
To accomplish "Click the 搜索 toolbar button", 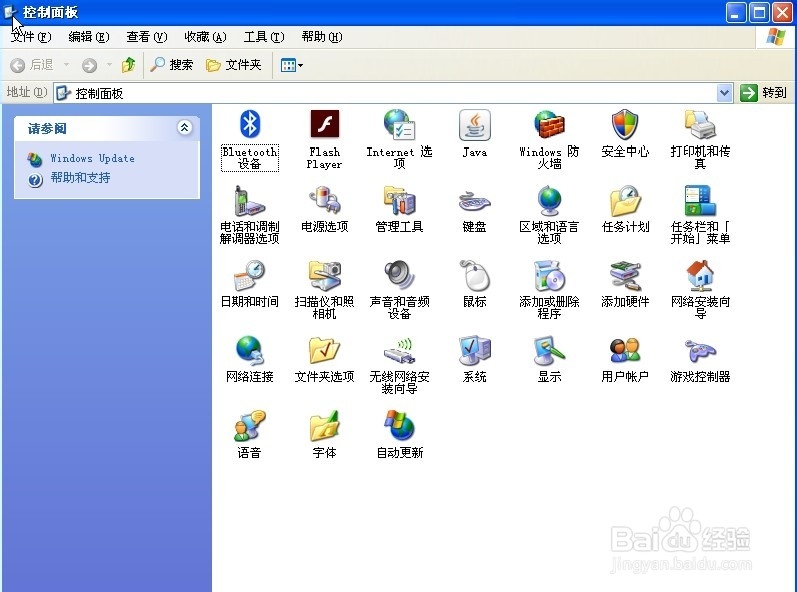I will [171, 65].
